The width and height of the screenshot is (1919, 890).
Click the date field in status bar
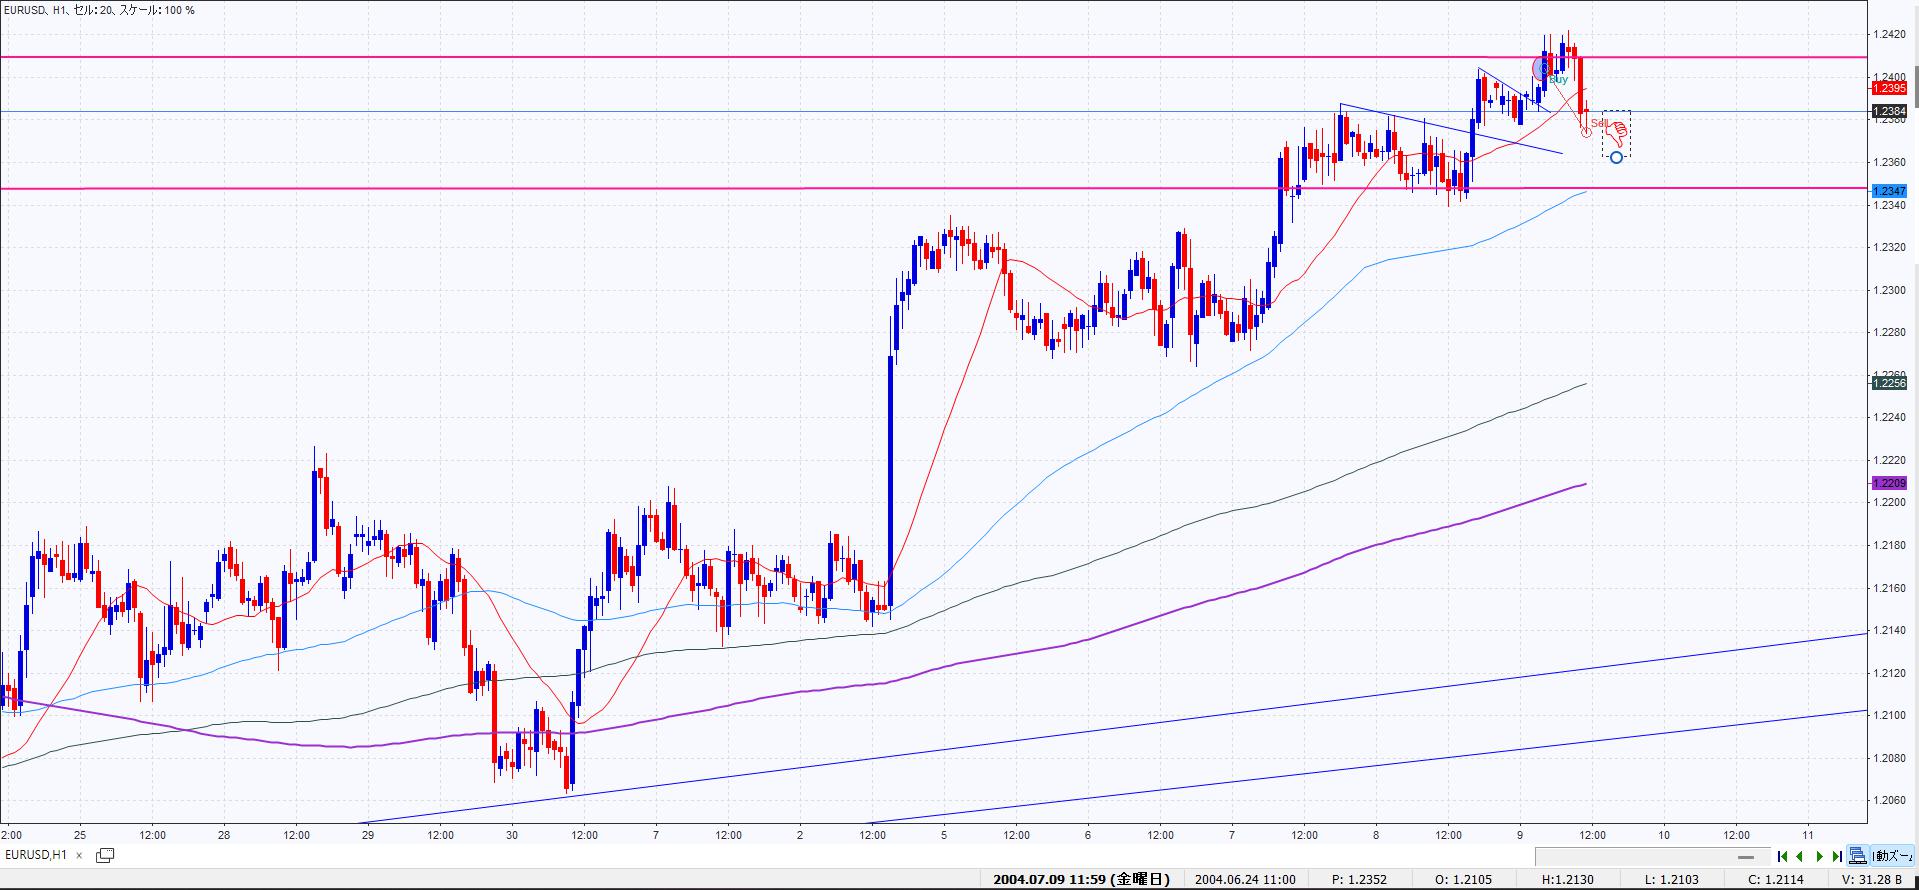pyautogui.click(x=1081, y=880)
